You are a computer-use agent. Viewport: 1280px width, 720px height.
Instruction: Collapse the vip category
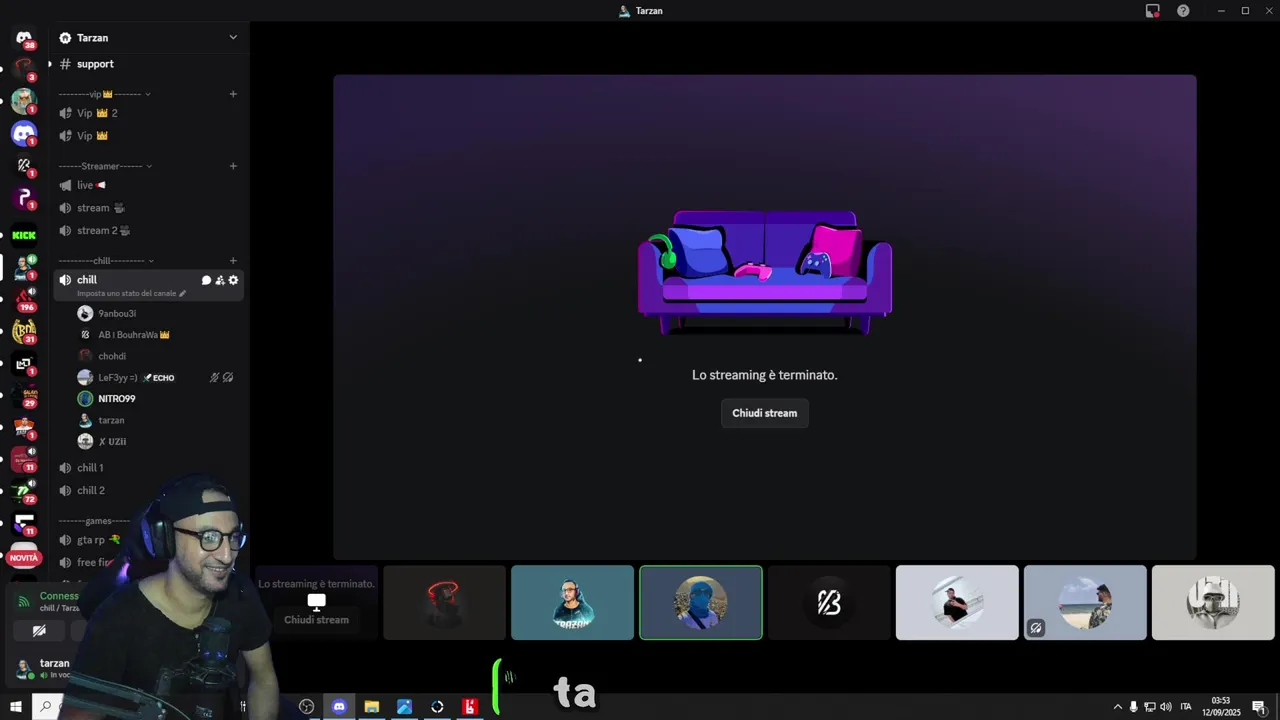click(x=104, y=94)
